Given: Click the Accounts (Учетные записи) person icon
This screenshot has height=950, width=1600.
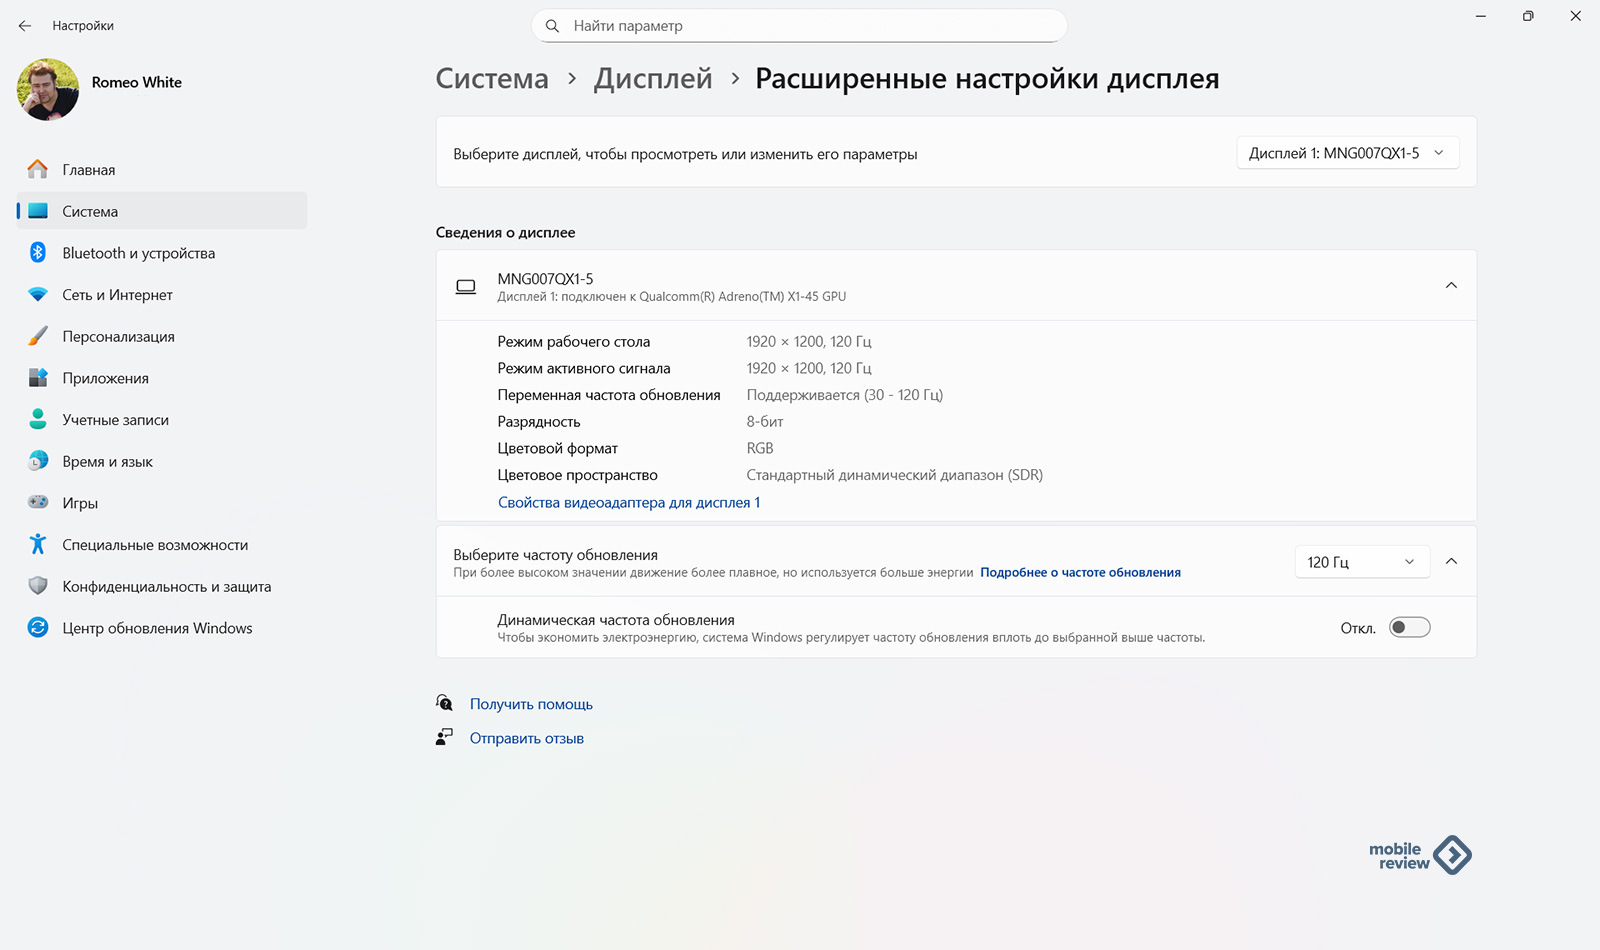Looking at the screenshot, I should pyautogui.click(x=38, y=420).
